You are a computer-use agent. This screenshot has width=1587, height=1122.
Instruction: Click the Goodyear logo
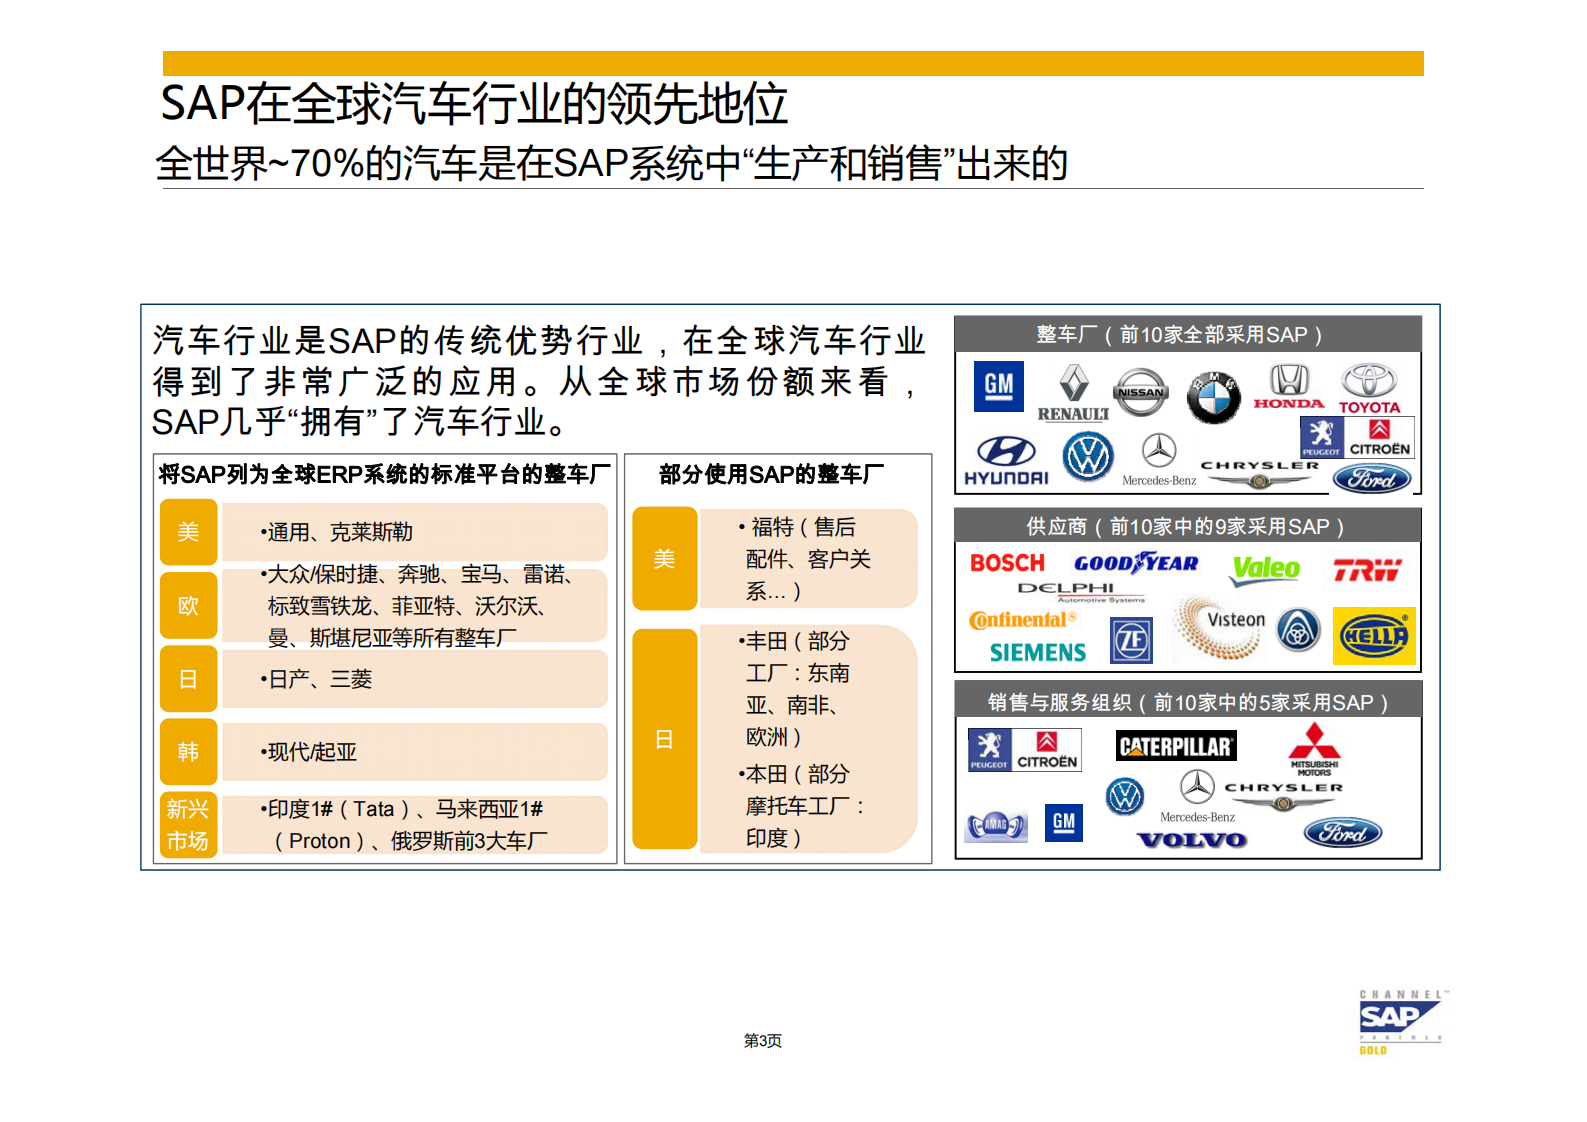pyautogui.click(x=1137, y=563)
